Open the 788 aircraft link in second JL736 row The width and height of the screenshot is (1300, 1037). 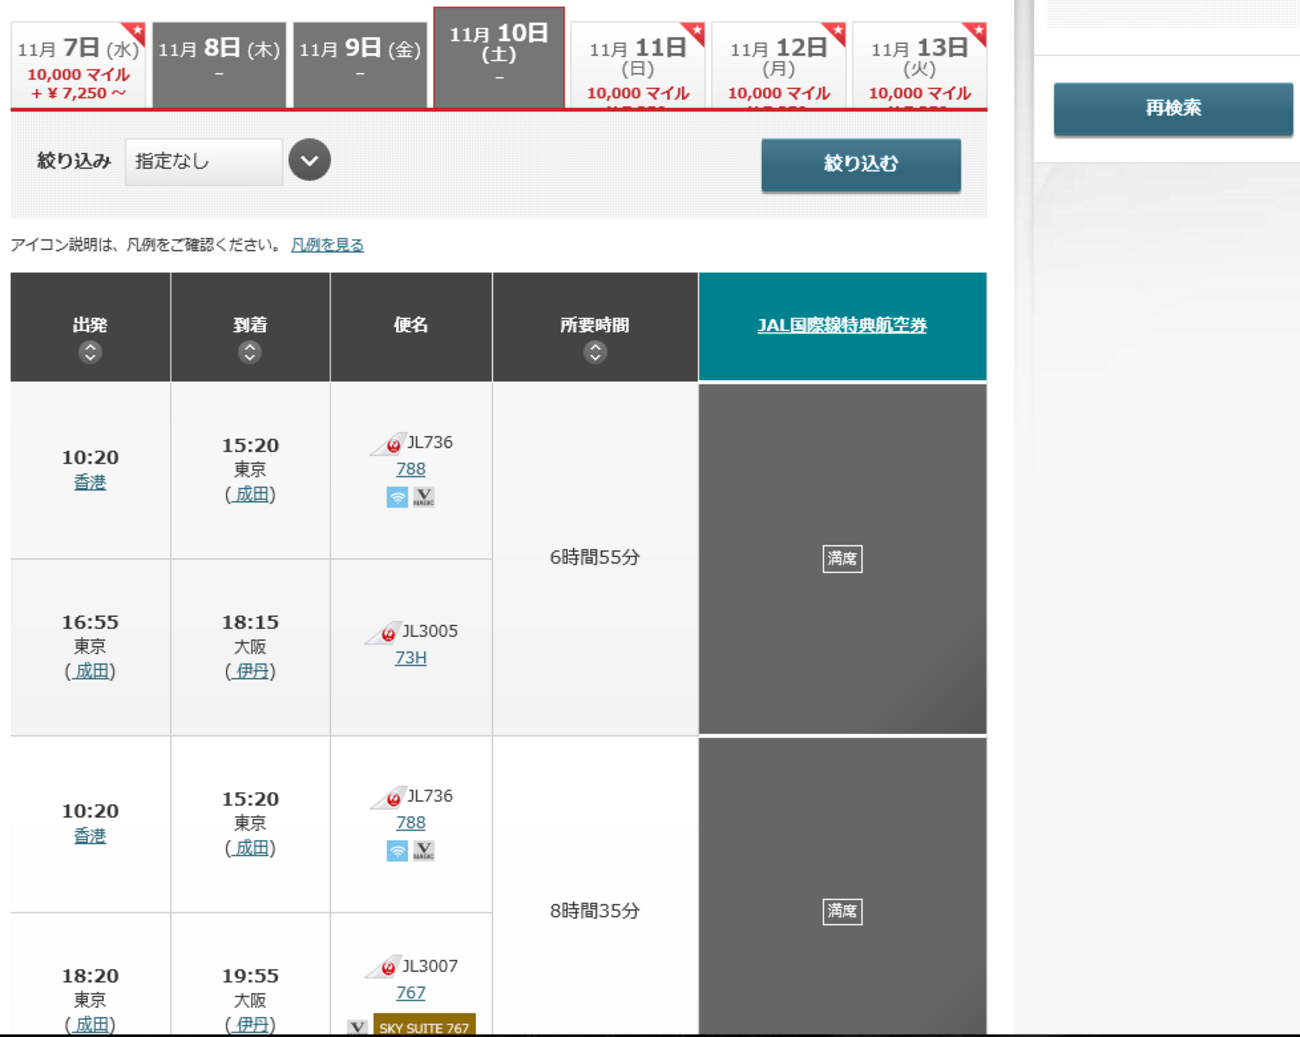pos(411,823)
